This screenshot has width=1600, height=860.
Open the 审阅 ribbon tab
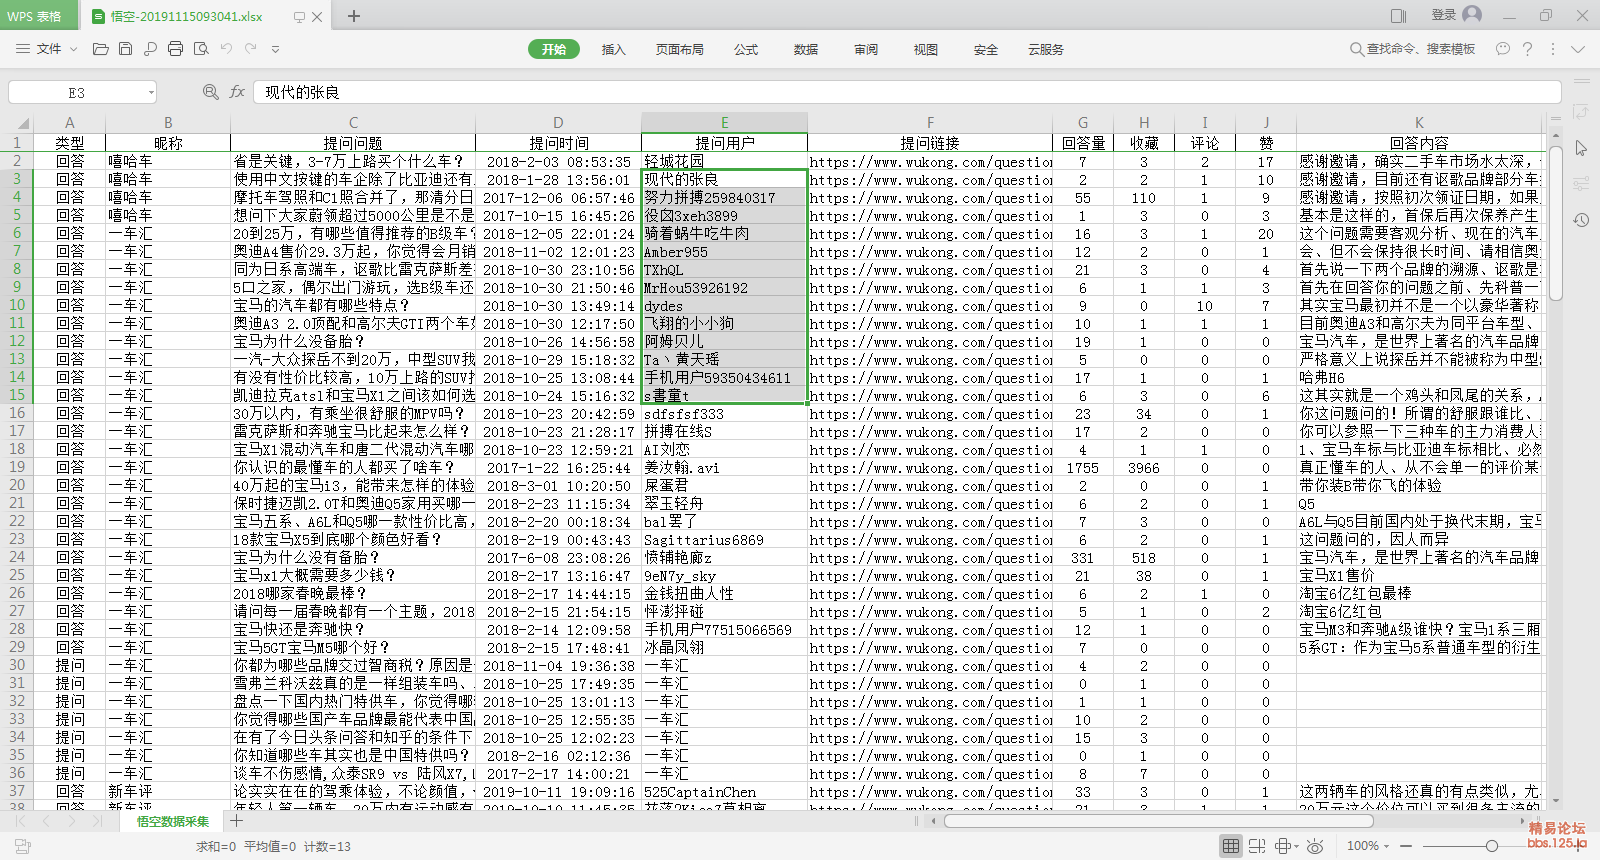(x=866, y=49)
